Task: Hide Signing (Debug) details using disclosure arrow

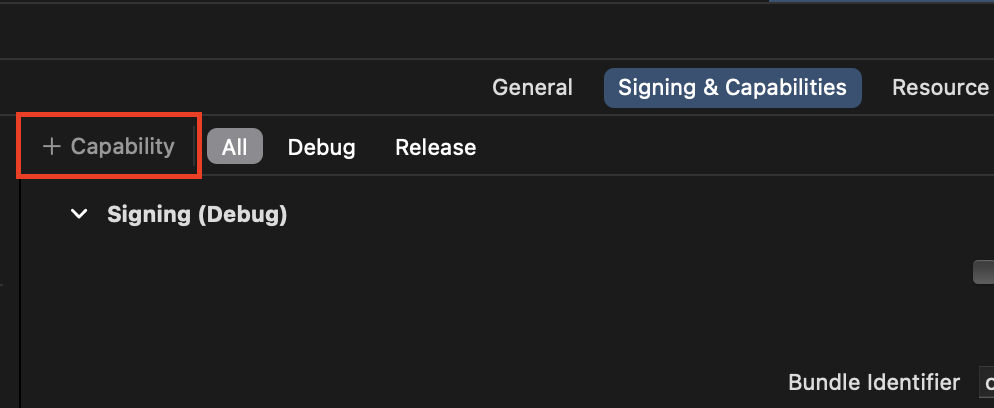Action: click(x=80, y=214)
